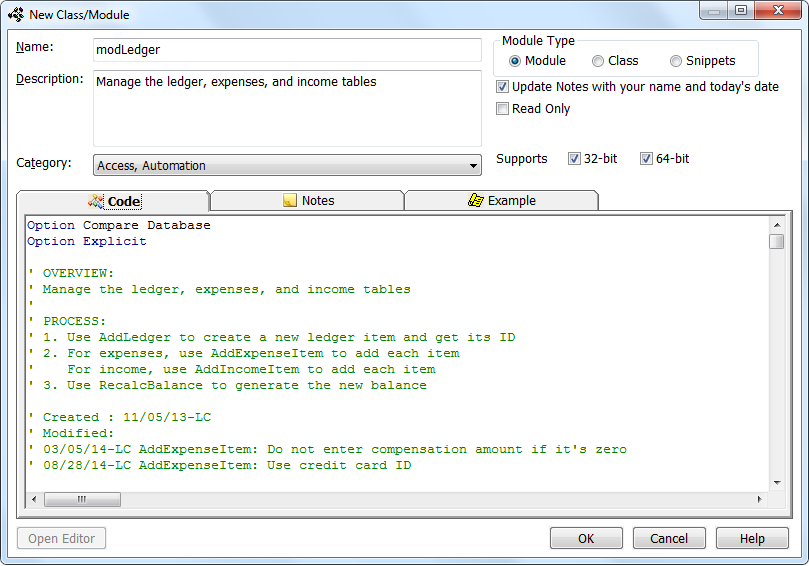Image resolution: width=809 pixels, height=566 pixels.
Task: Click the Open Editor button
Action: (x=61, y=538)
